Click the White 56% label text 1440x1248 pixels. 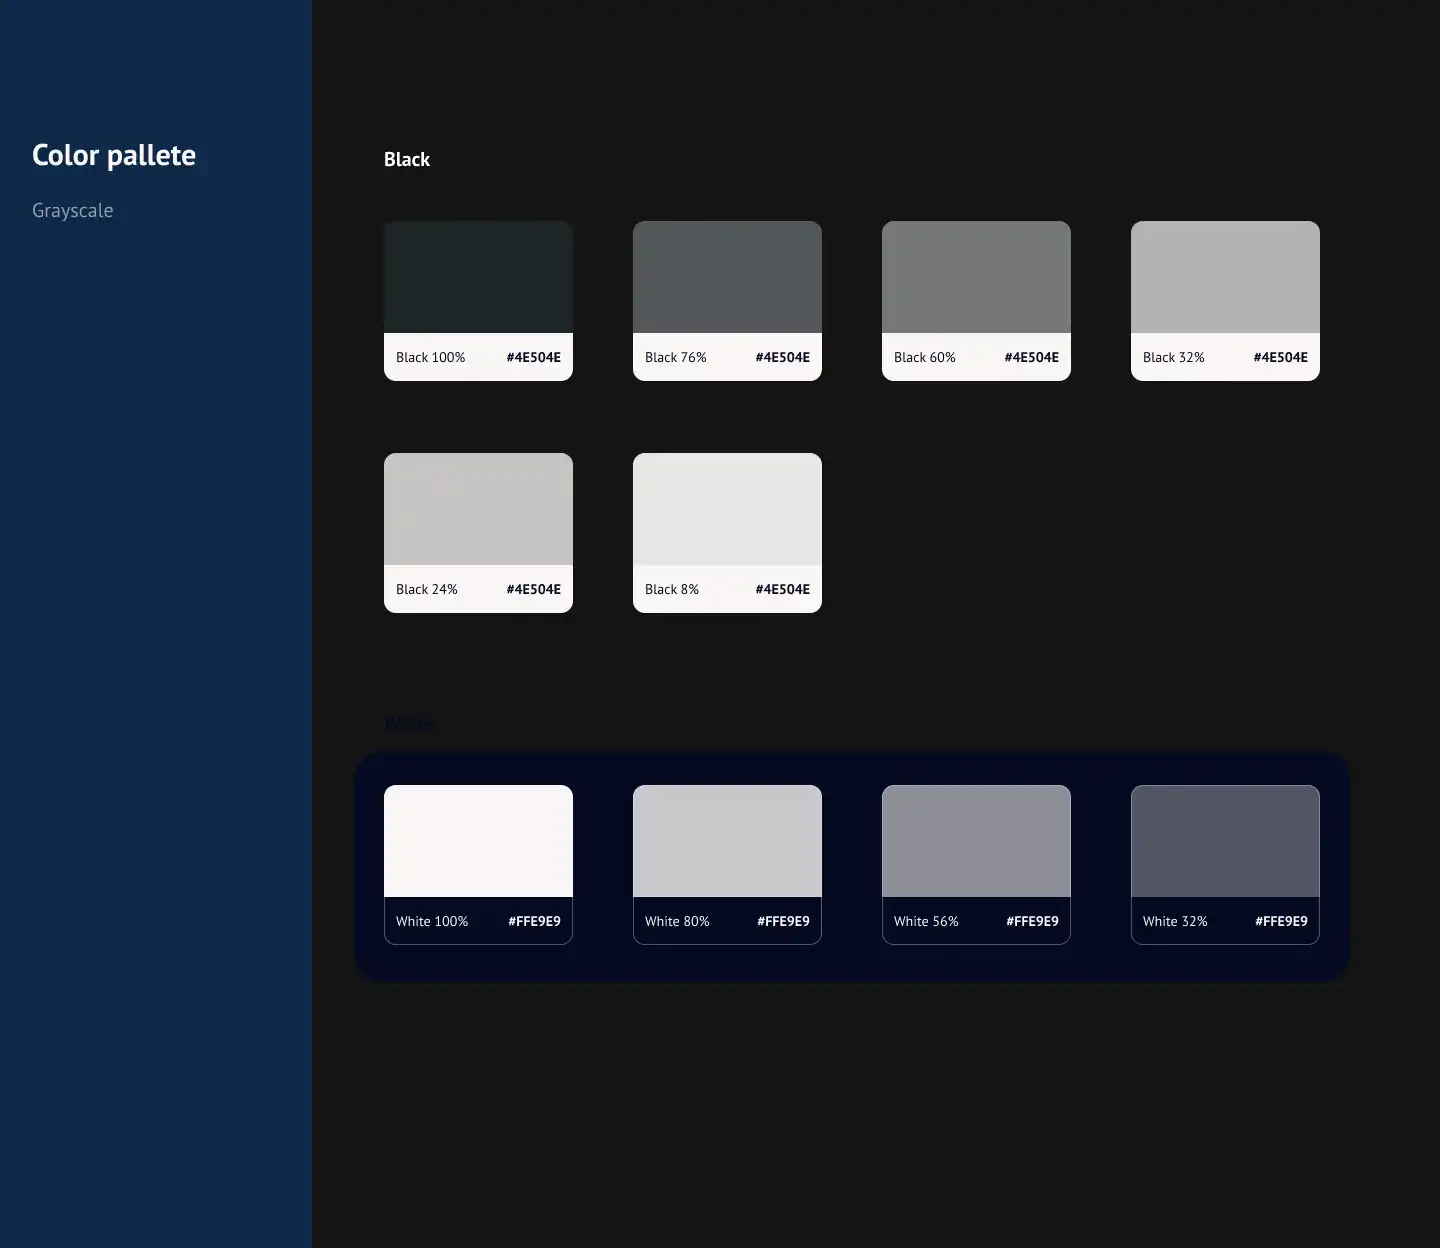pos(926,921)
